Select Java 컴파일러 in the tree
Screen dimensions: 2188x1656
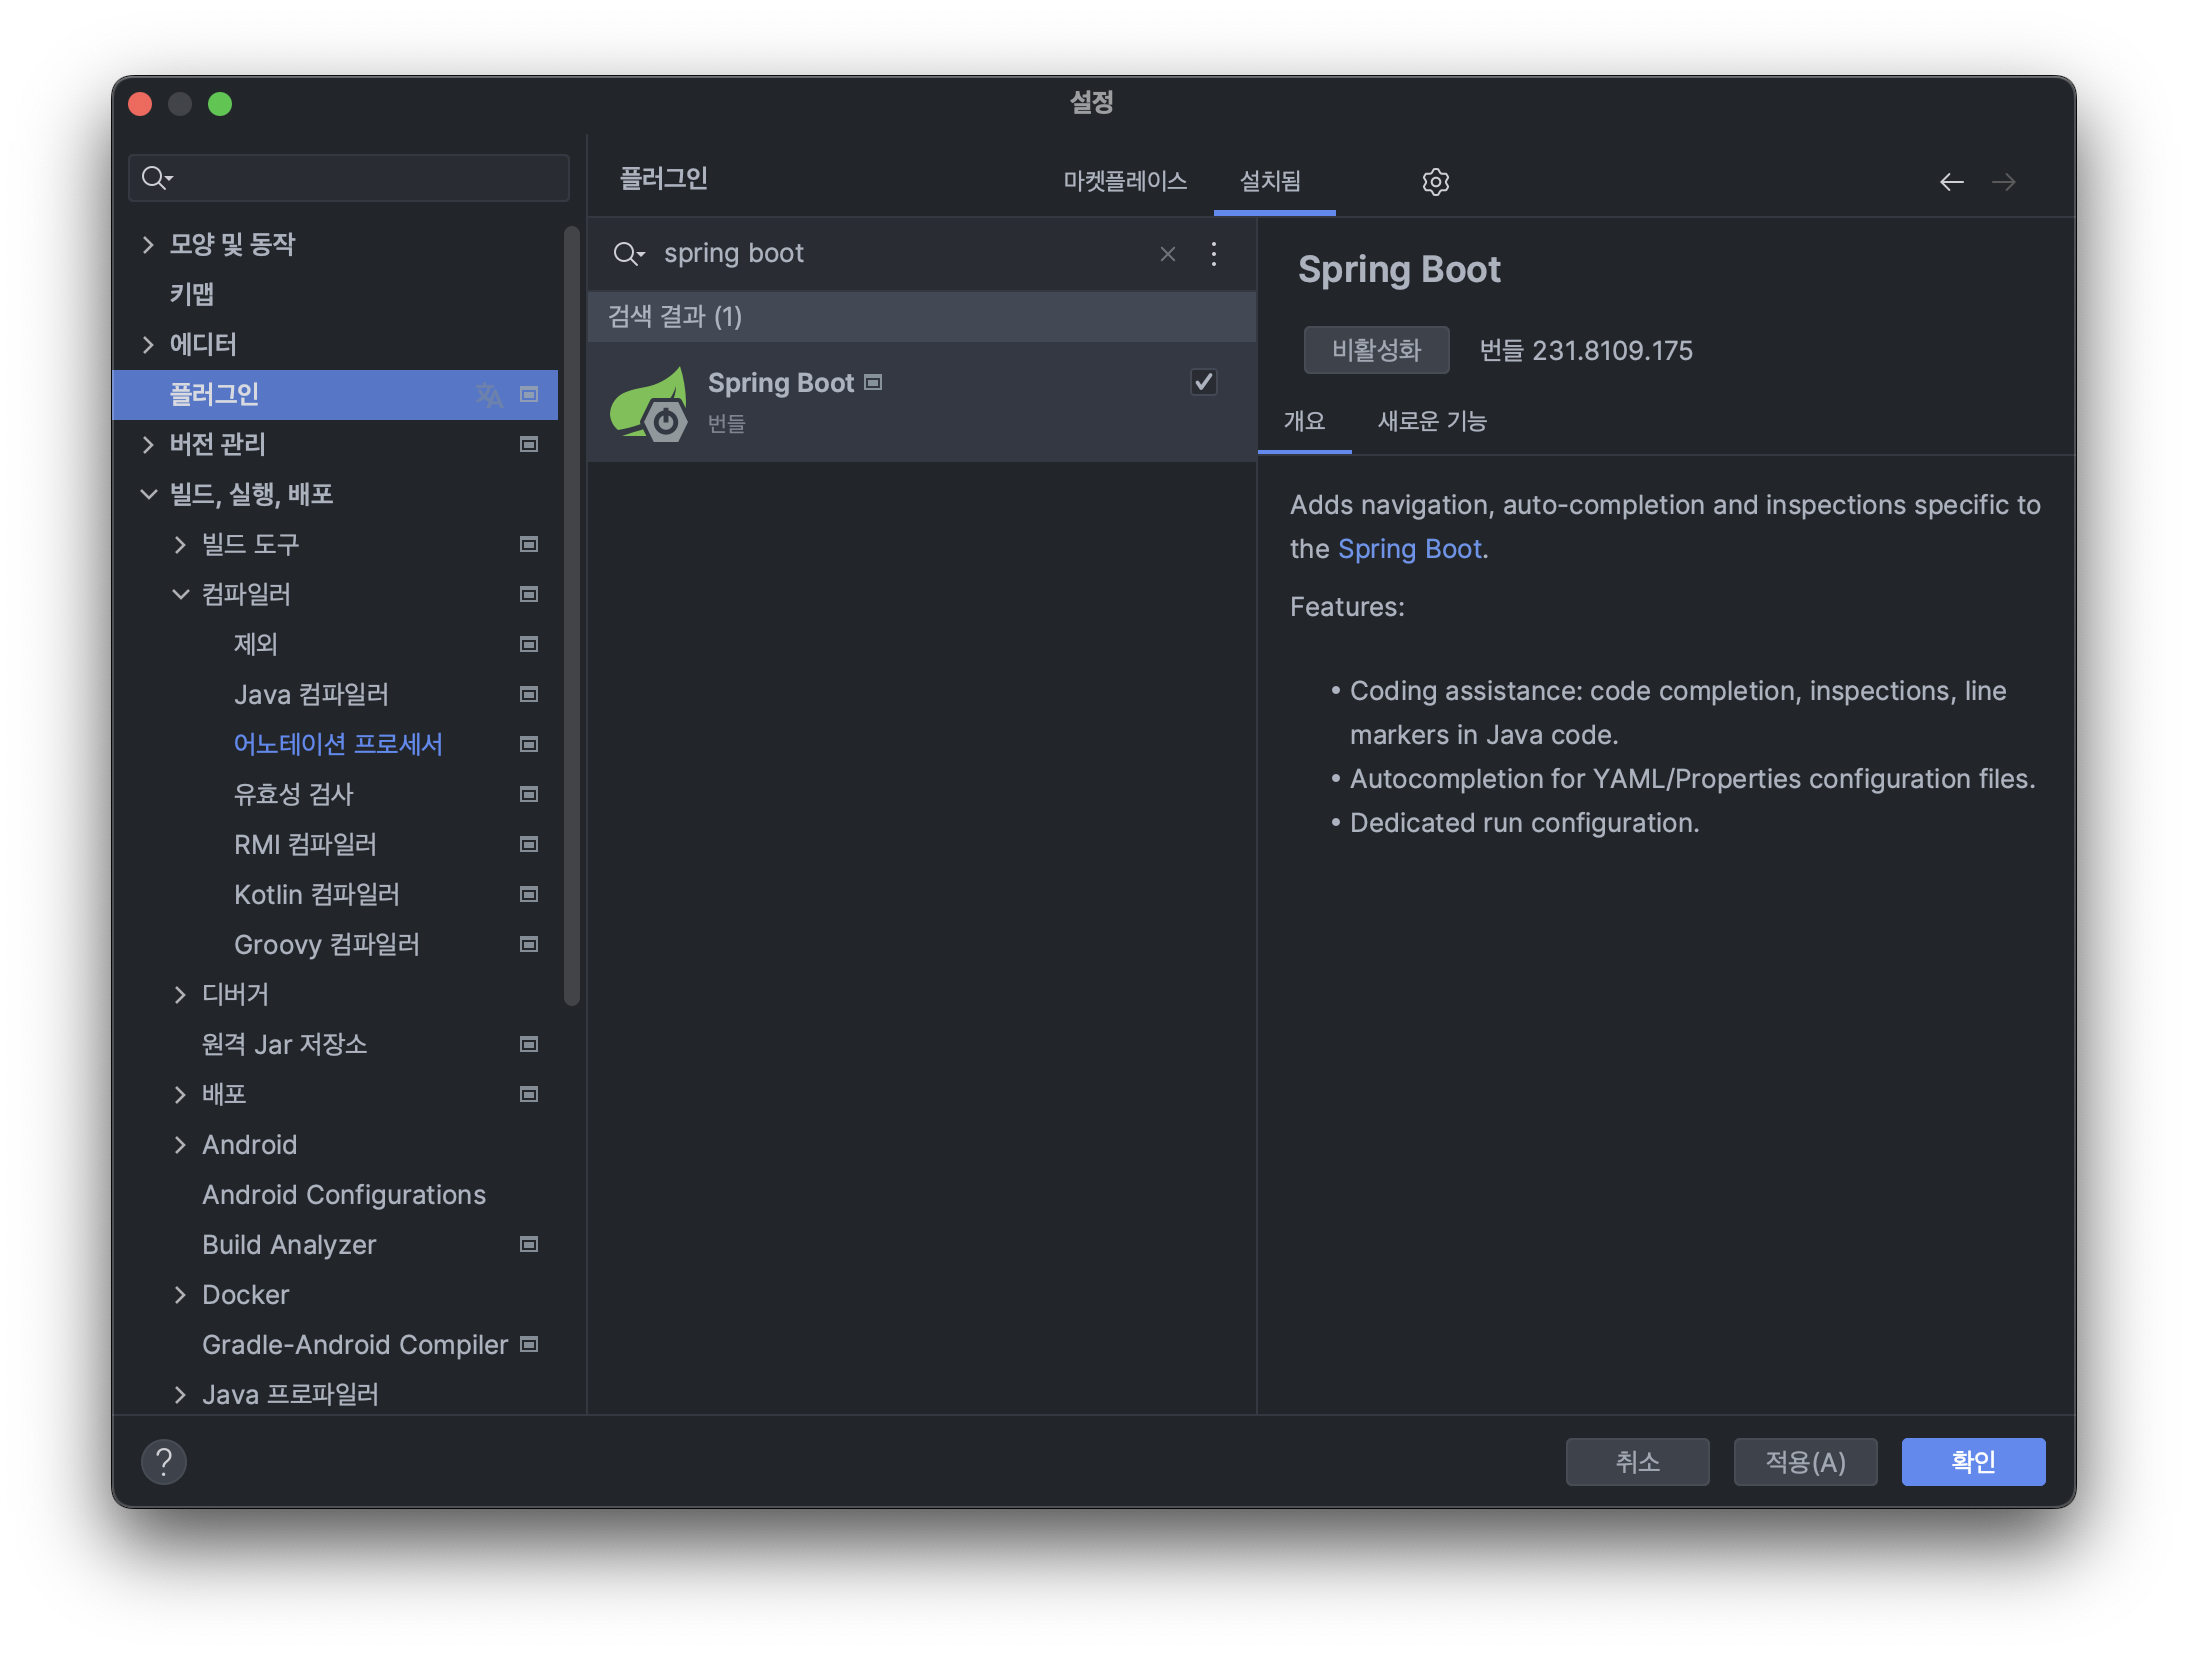click(x=311, y=694)
